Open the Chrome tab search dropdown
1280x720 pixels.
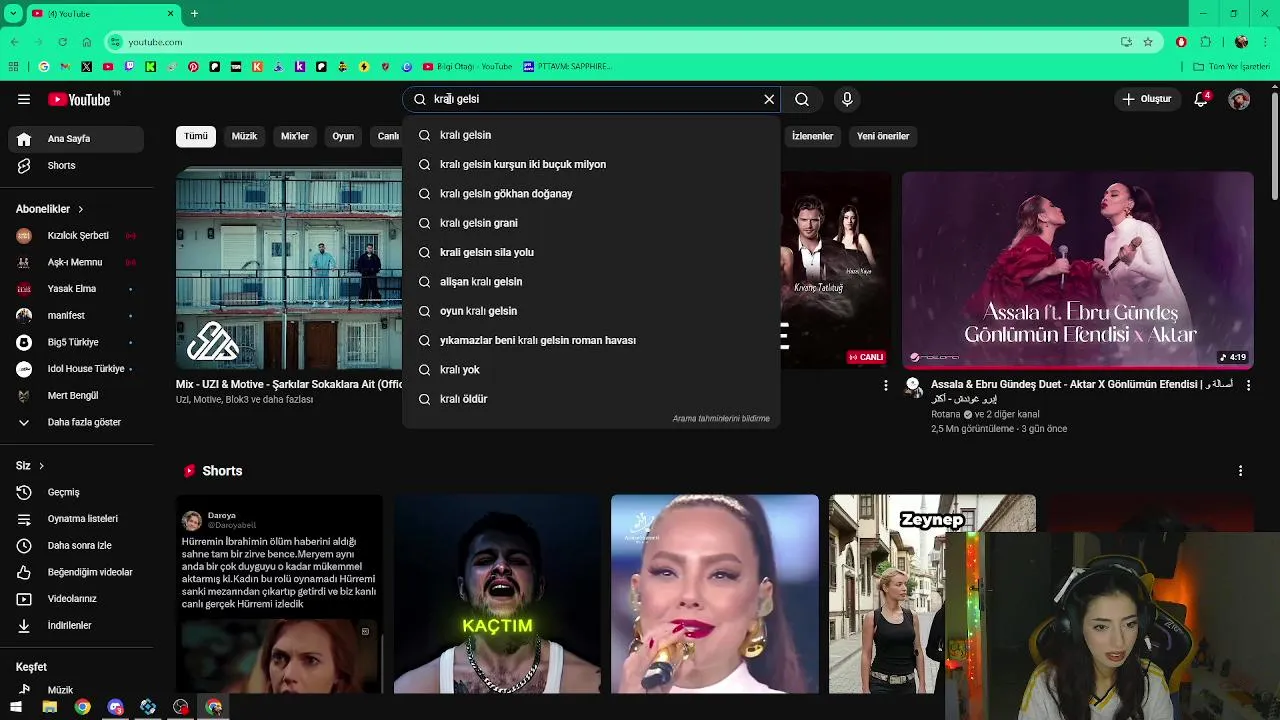pos(13,13)
